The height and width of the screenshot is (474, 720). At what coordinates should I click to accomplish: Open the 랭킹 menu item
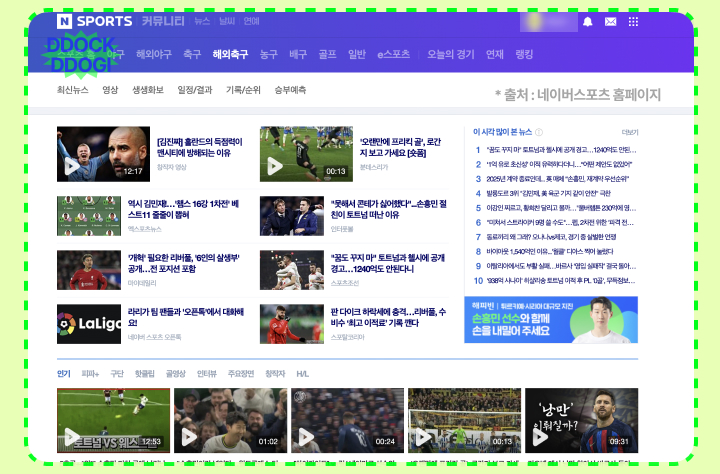[524, 54]
